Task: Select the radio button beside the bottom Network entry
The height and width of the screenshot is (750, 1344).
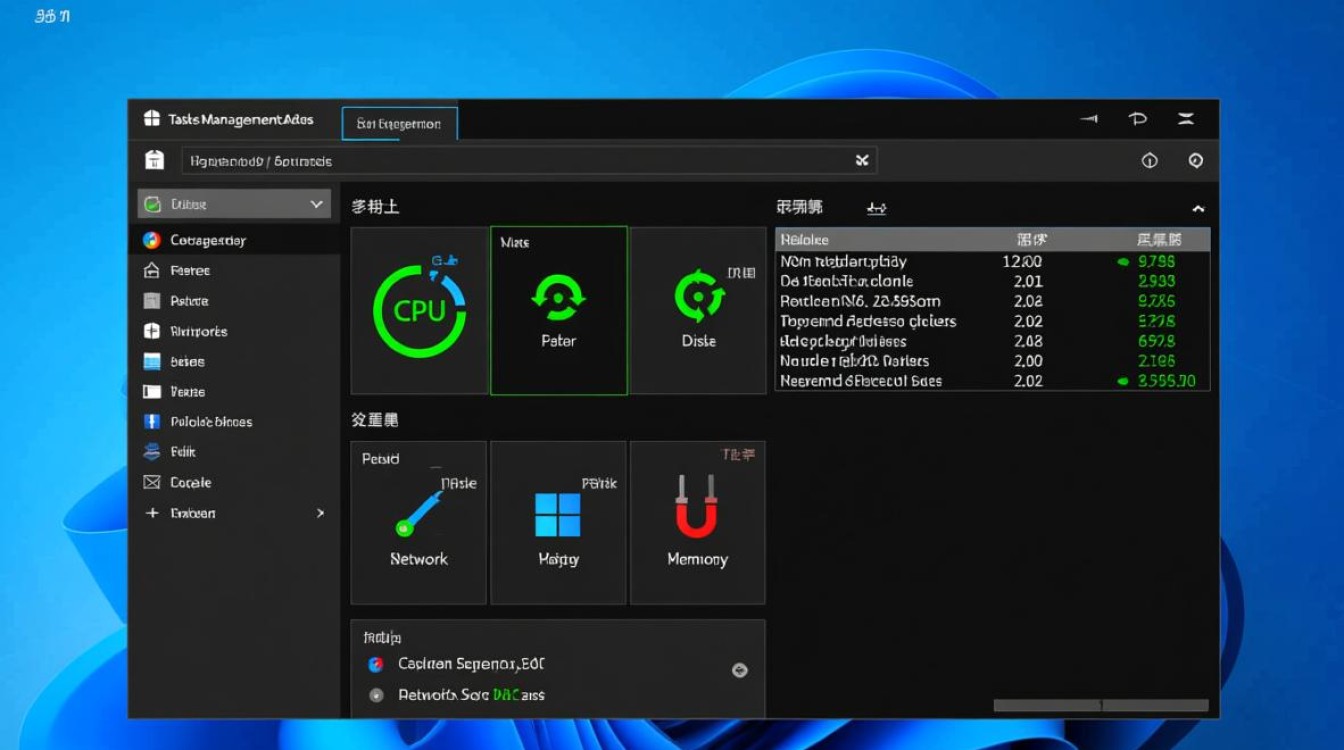Action: coord(376,695)
